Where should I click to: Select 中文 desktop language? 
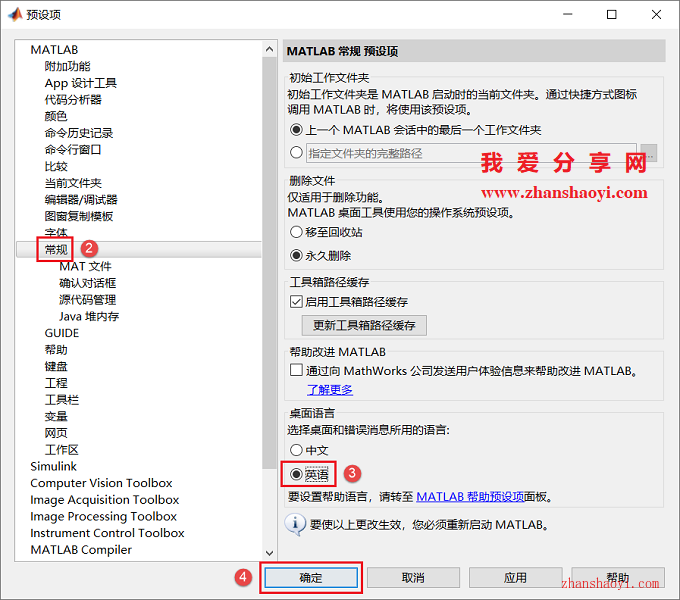click(296, 450)
